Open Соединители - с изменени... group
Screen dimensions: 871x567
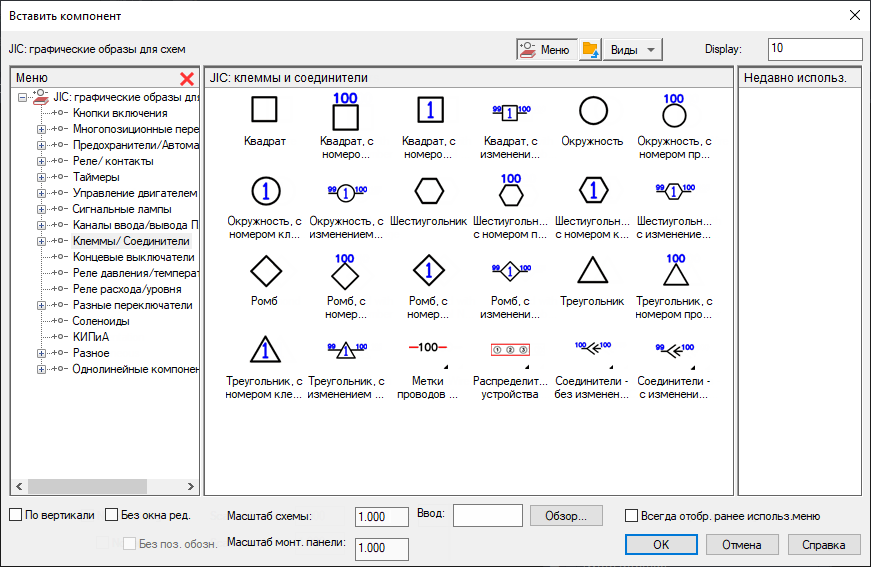[674, 349]
